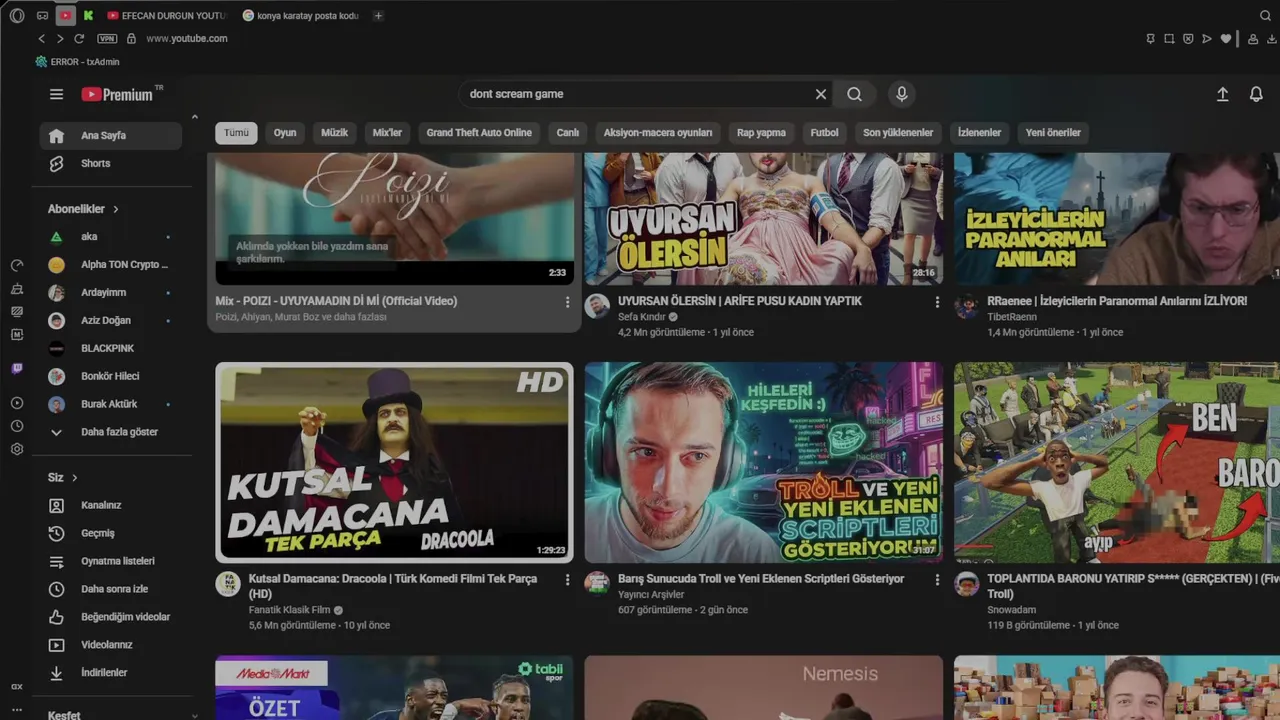Open the Alpha TON Crypto subscription
1280x720 pixels.
[110, 265]
